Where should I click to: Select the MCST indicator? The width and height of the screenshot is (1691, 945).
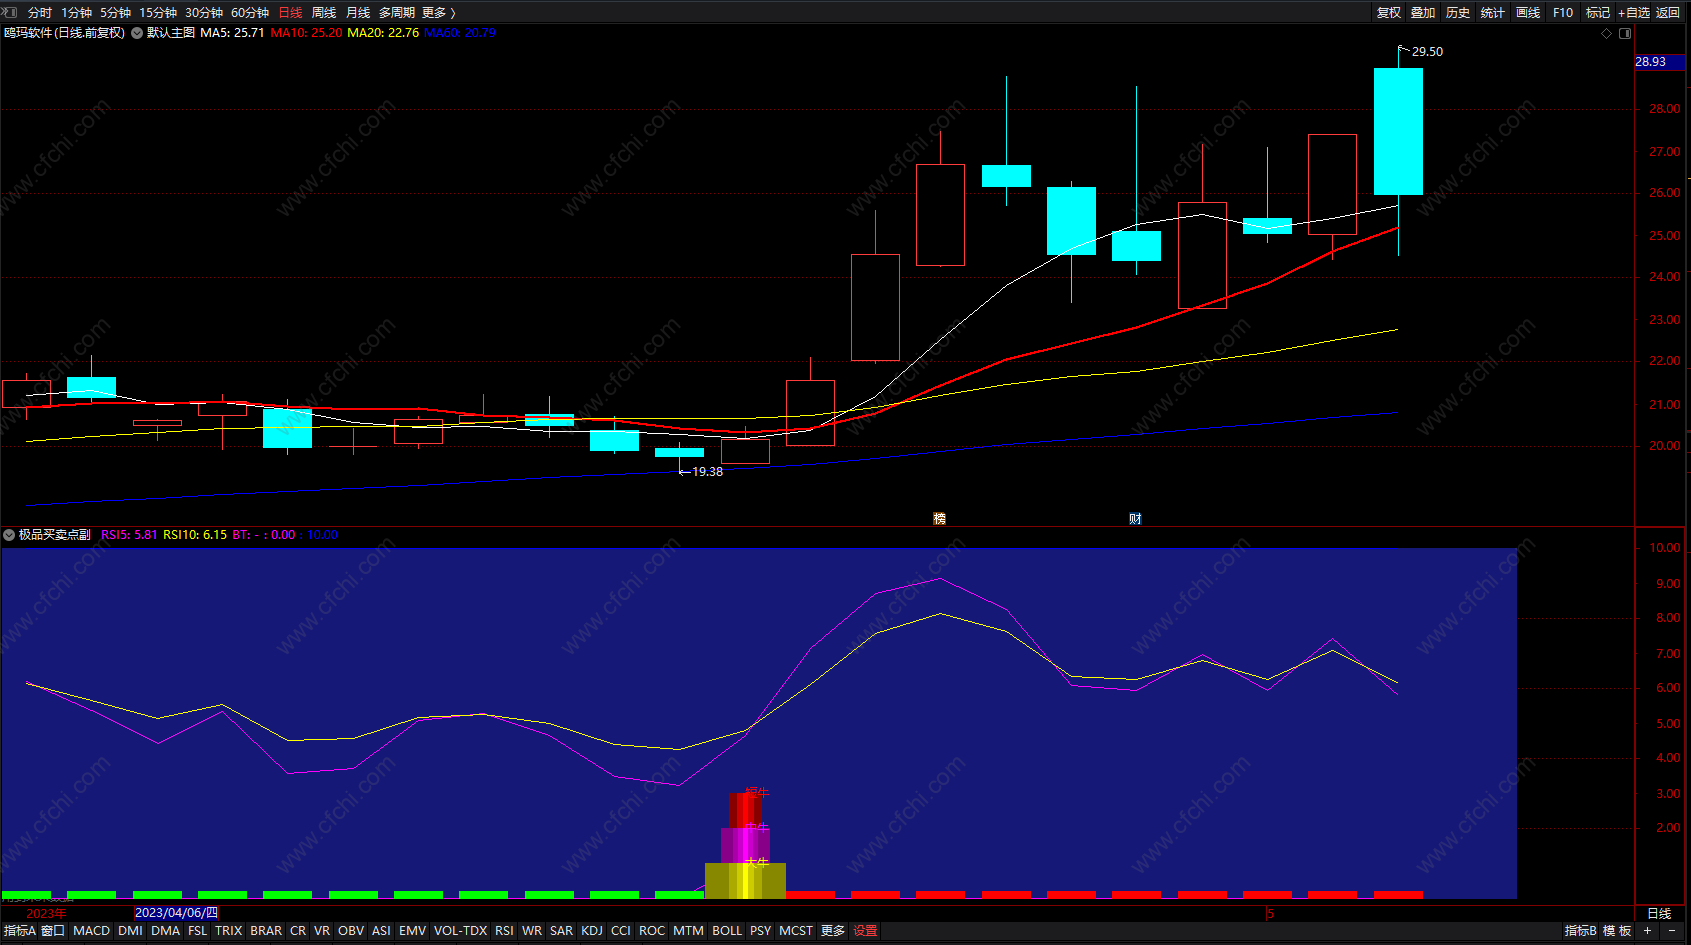pos(796,931)
